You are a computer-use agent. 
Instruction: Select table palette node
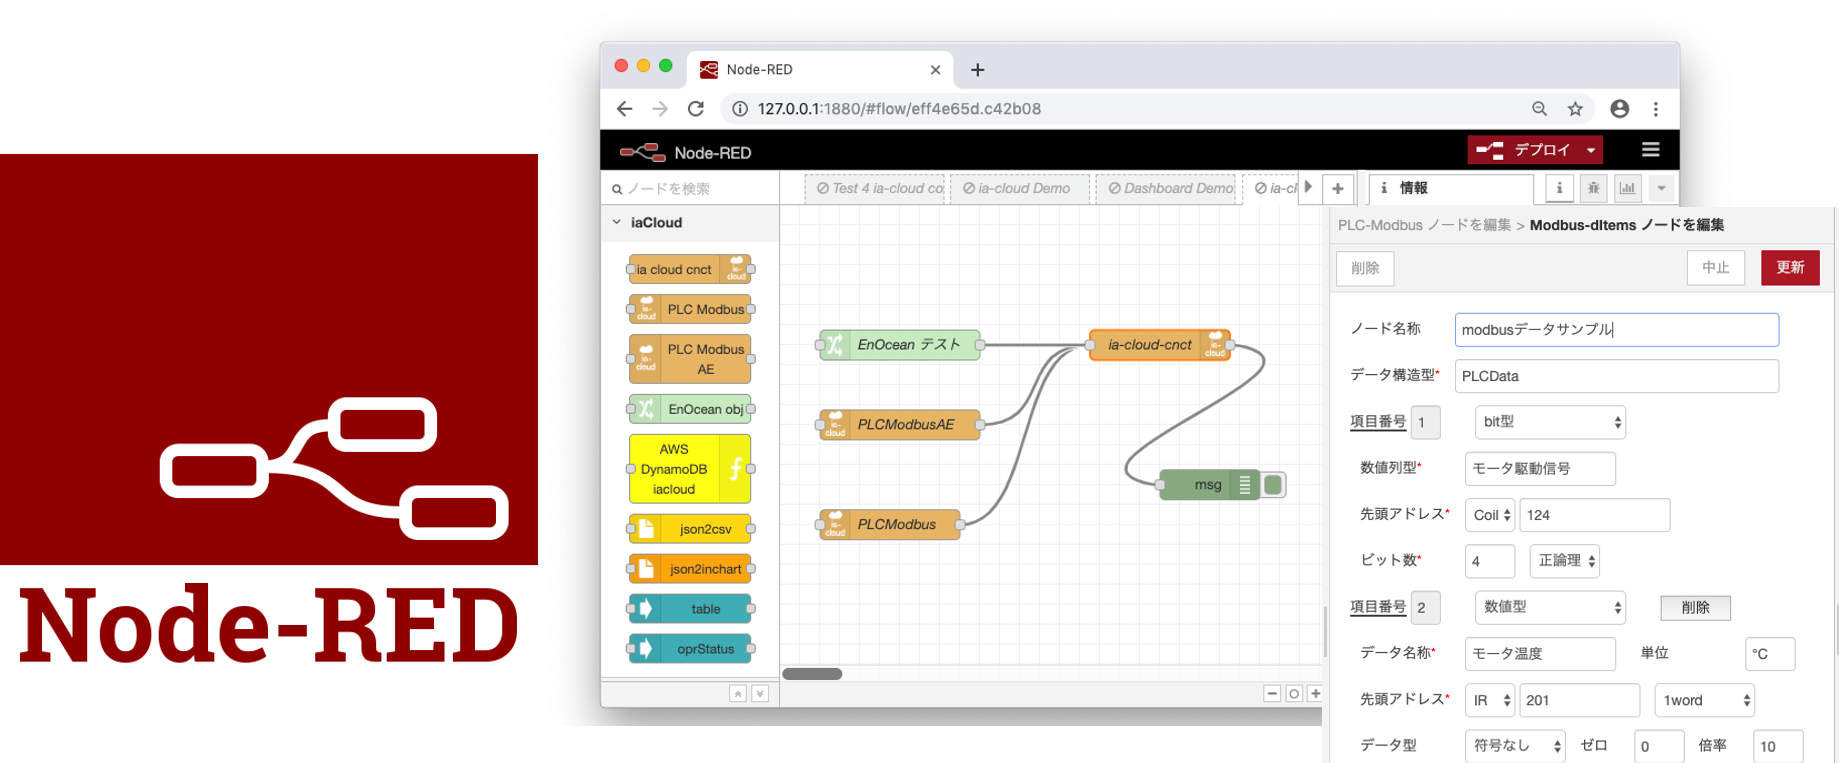point(690,609)
